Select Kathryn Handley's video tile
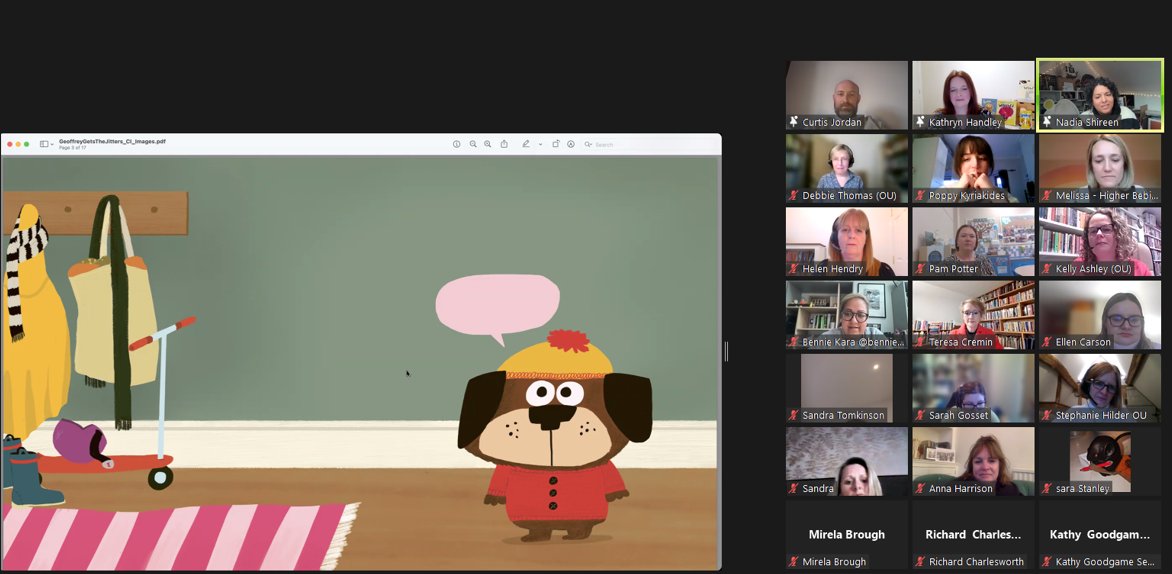Screen dimensions: 1172x574 click(x=973, y=95)
